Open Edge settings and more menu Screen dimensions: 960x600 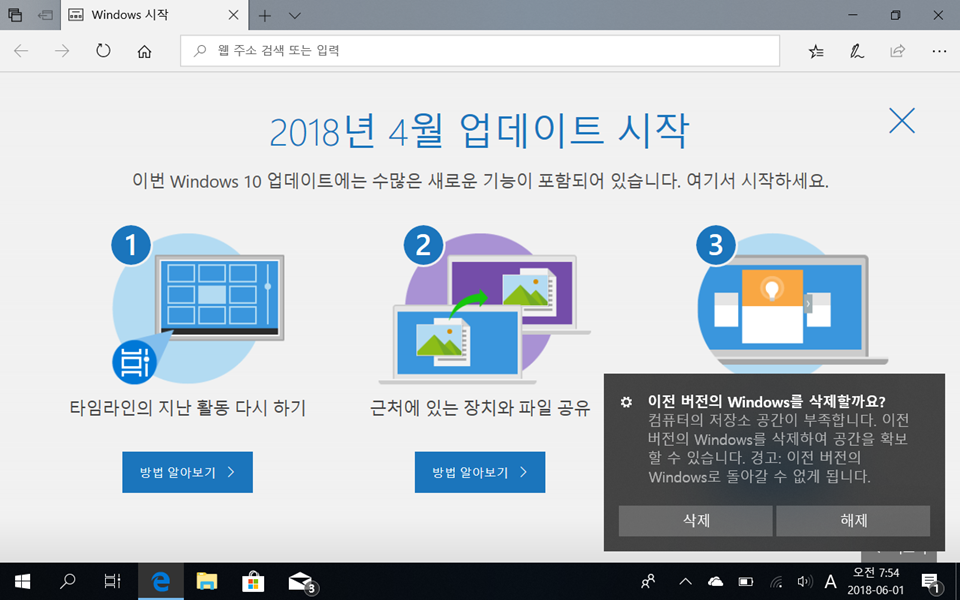939,51
